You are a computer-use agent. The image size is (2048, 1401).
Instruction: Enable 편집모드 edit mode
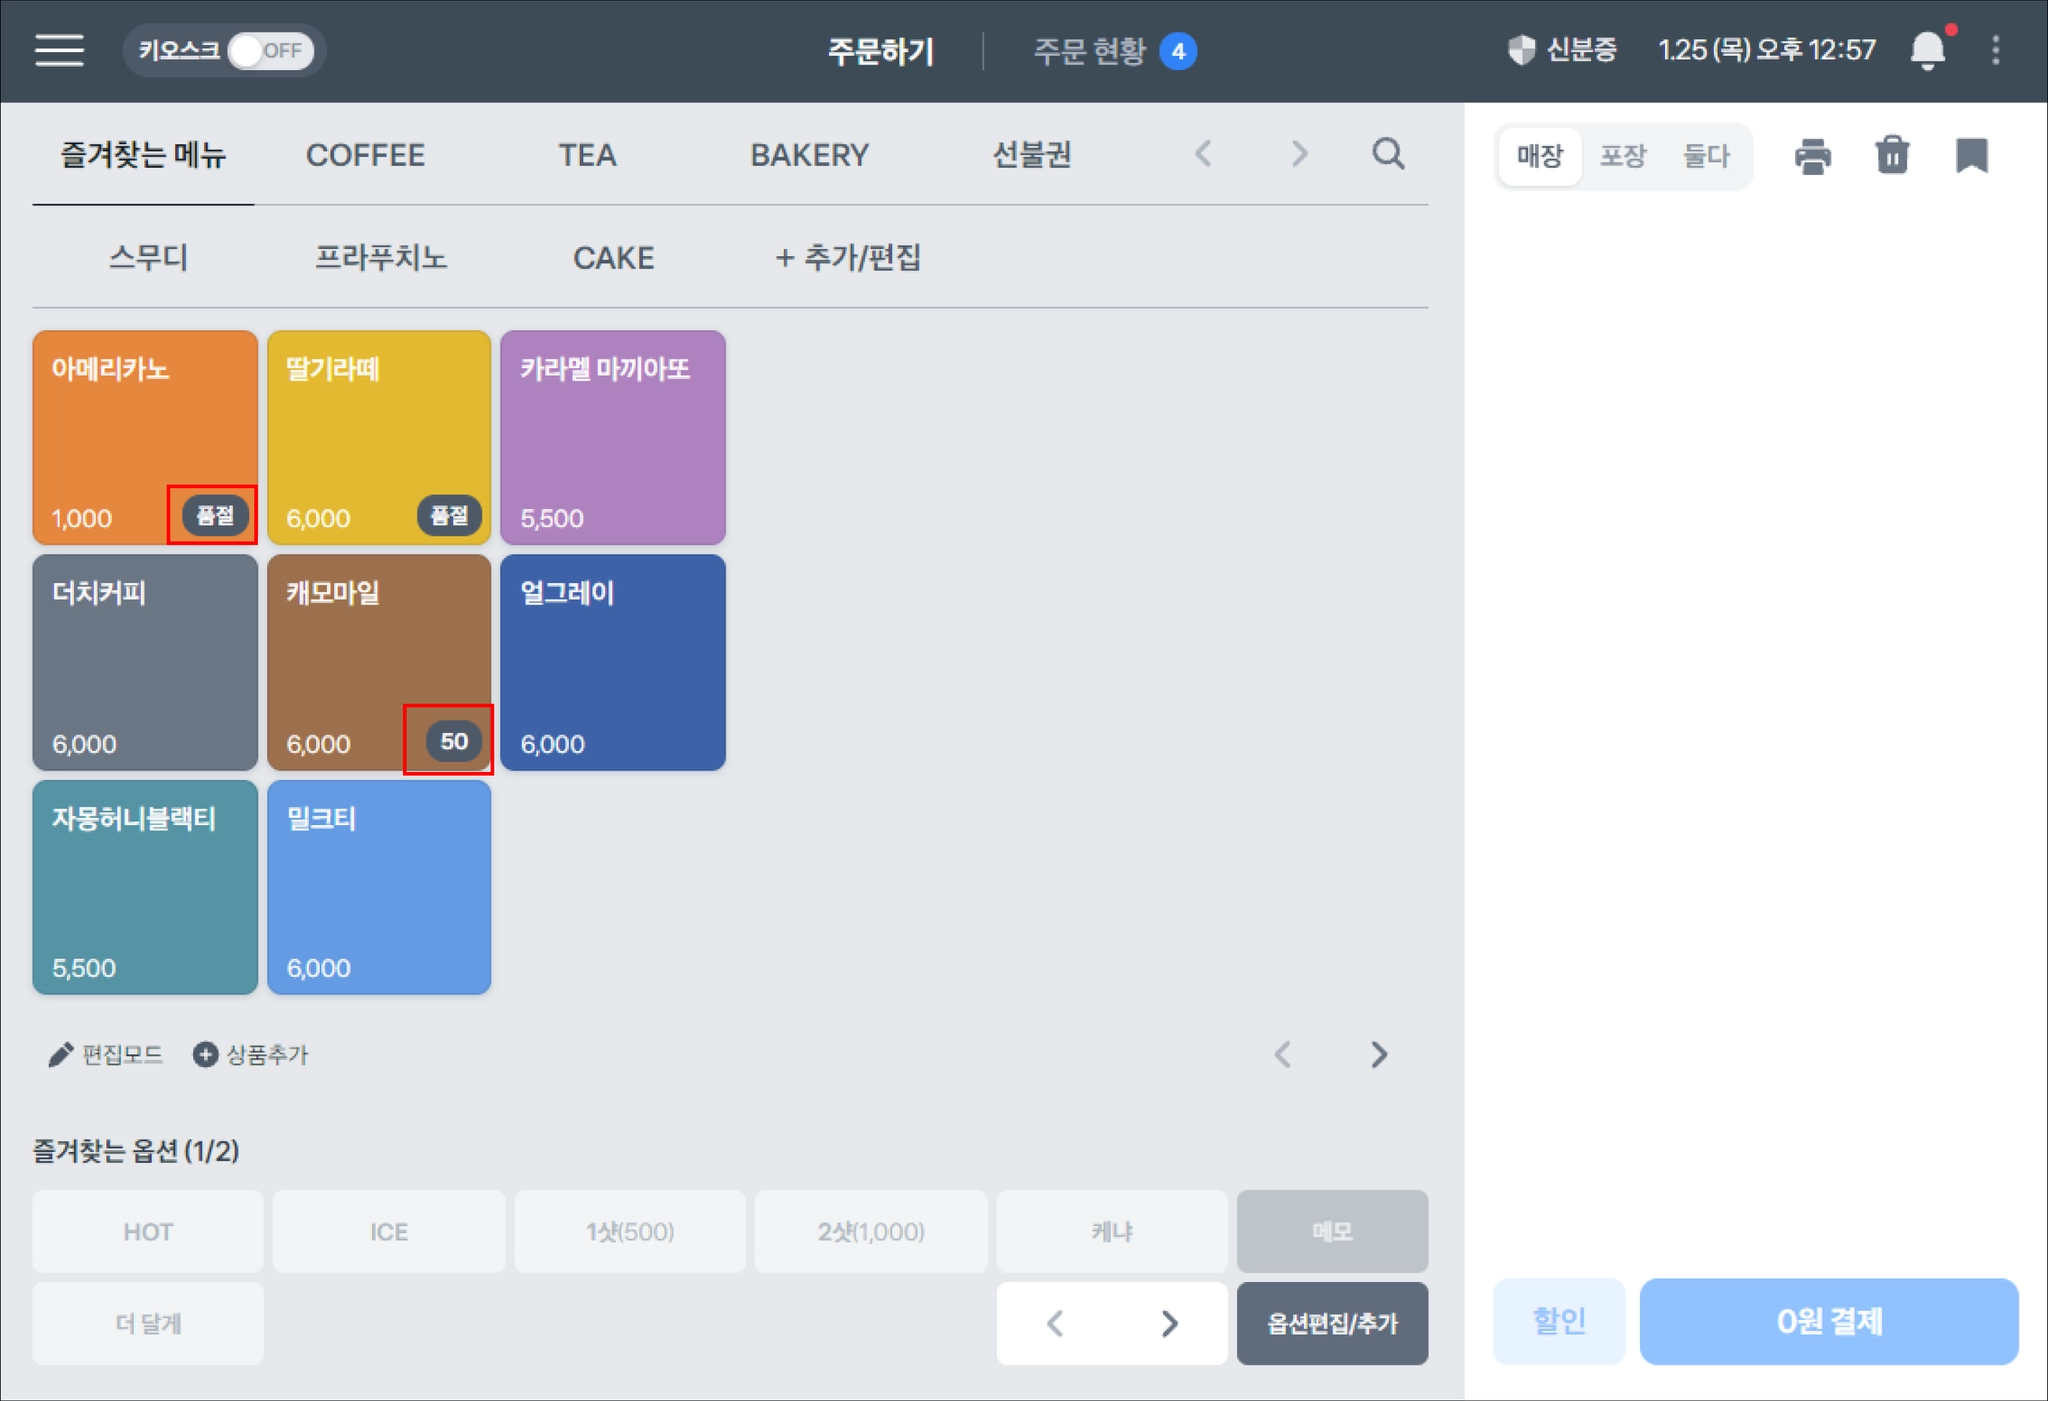106,1054
